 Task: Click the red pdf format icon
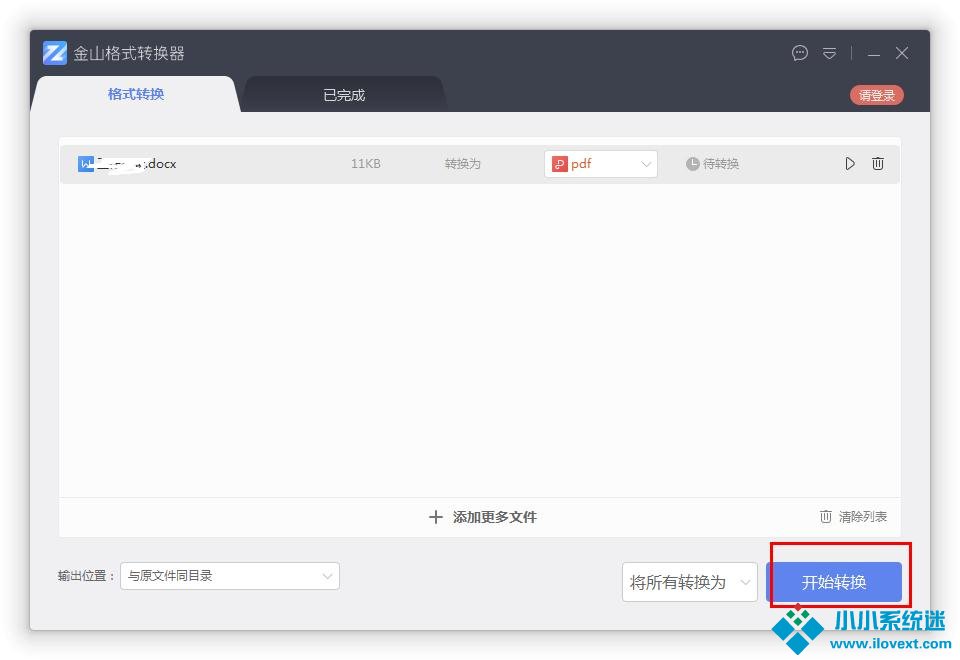pos(560,164)
